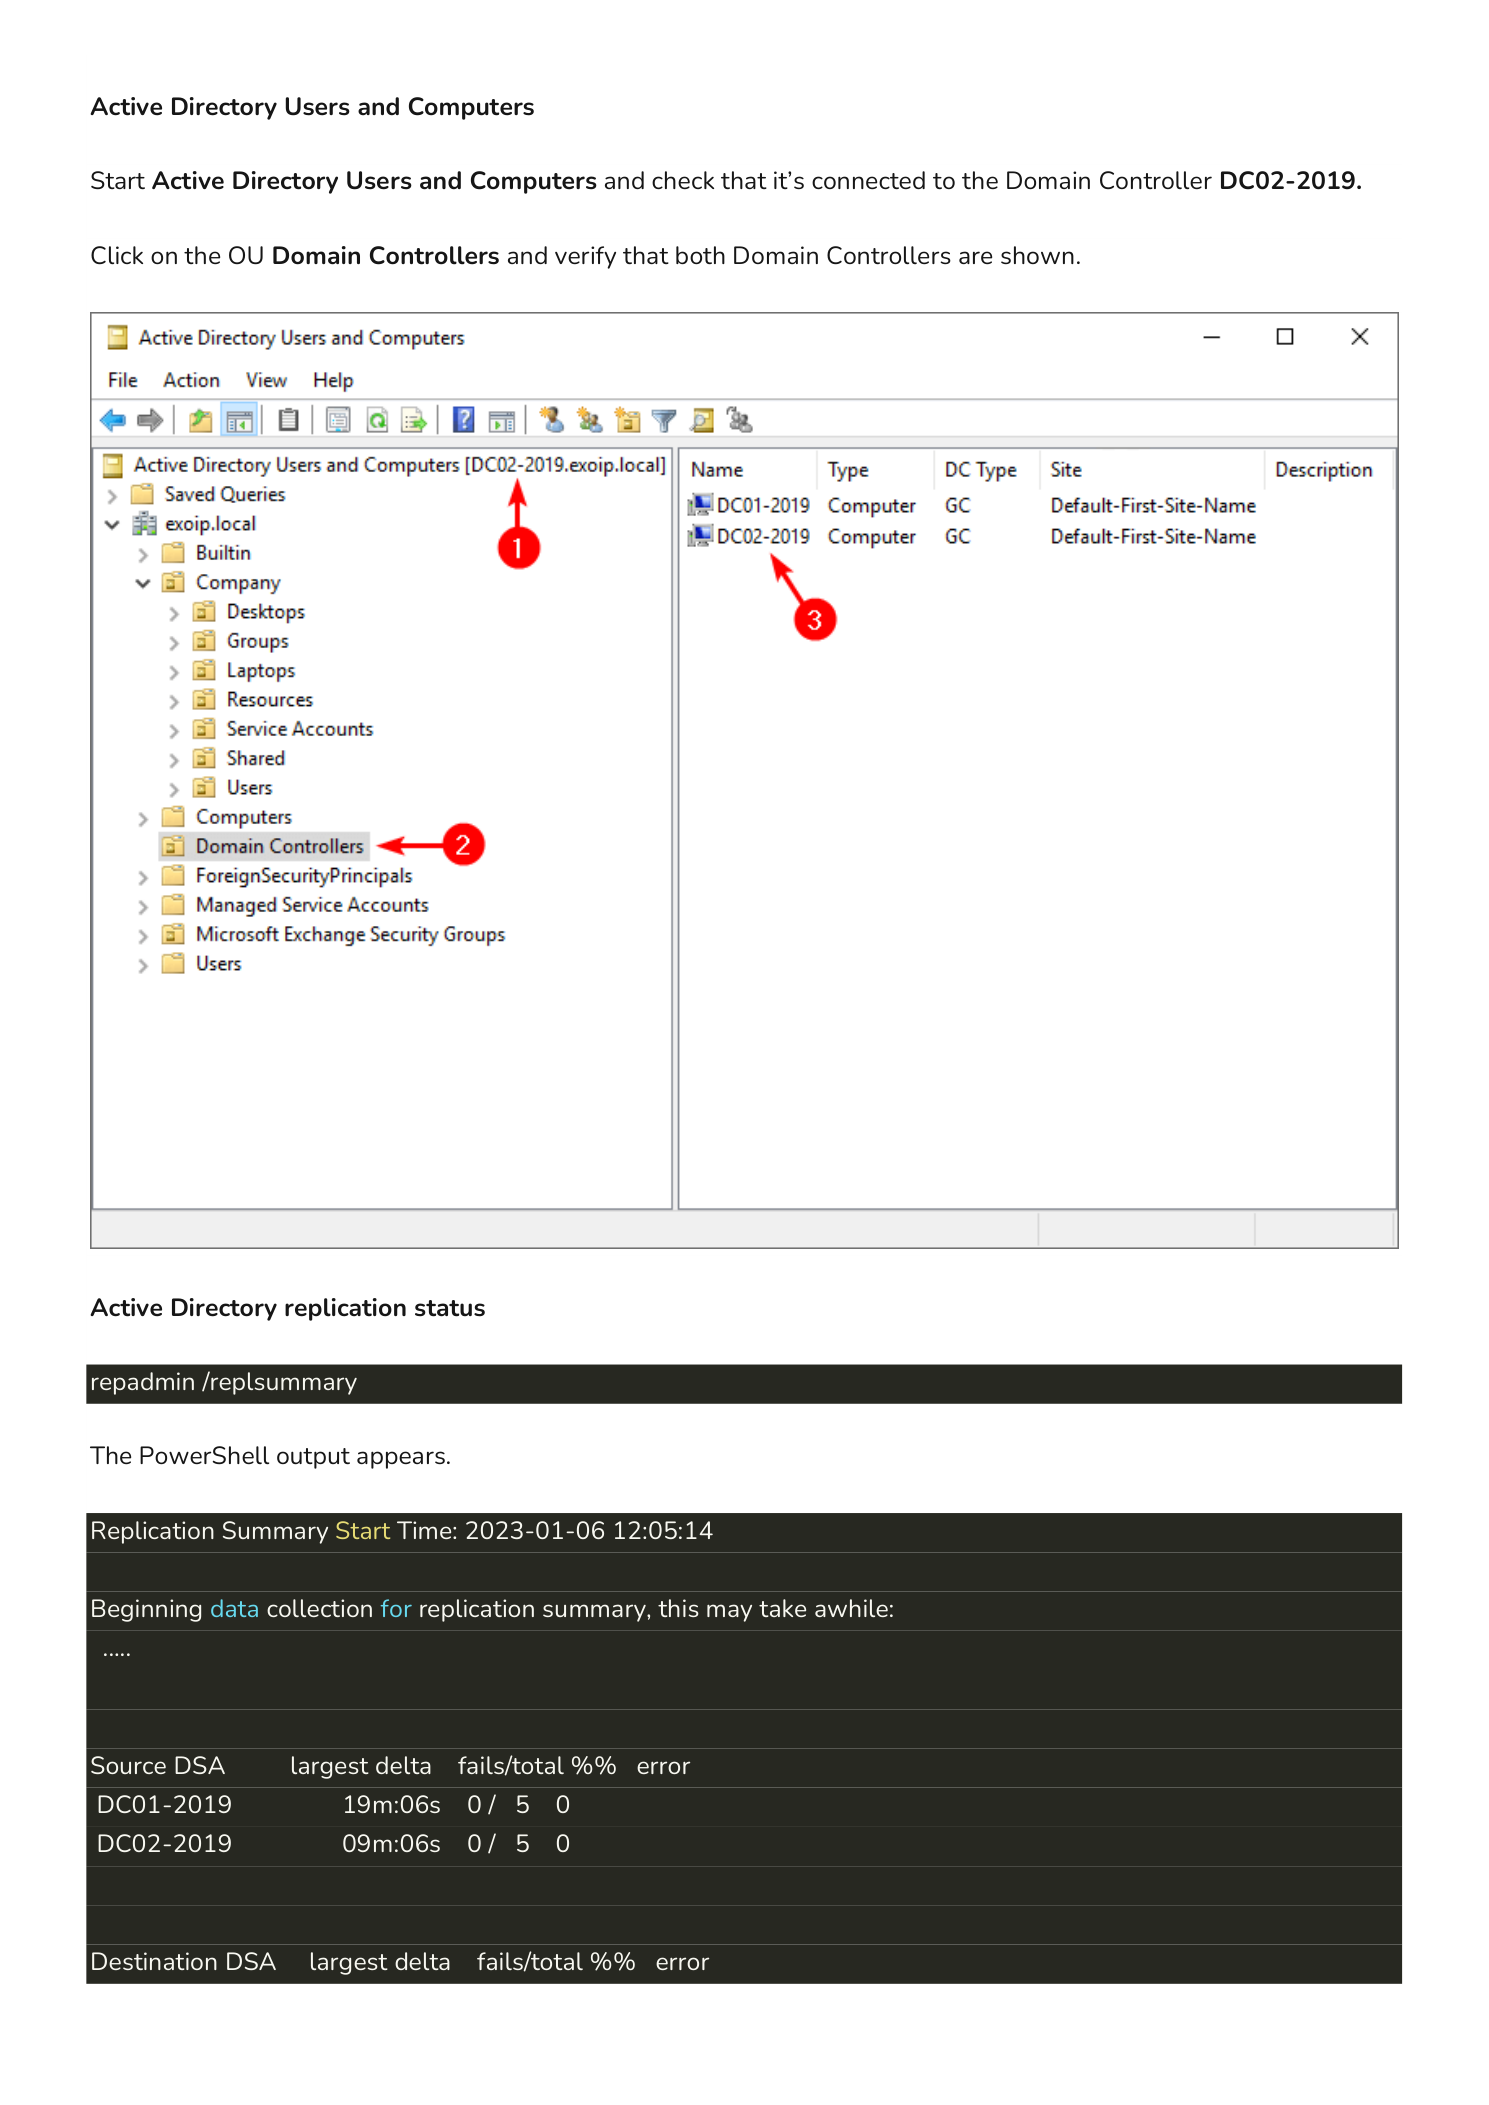Expand the Service Accounts OU

coord(174,730)
